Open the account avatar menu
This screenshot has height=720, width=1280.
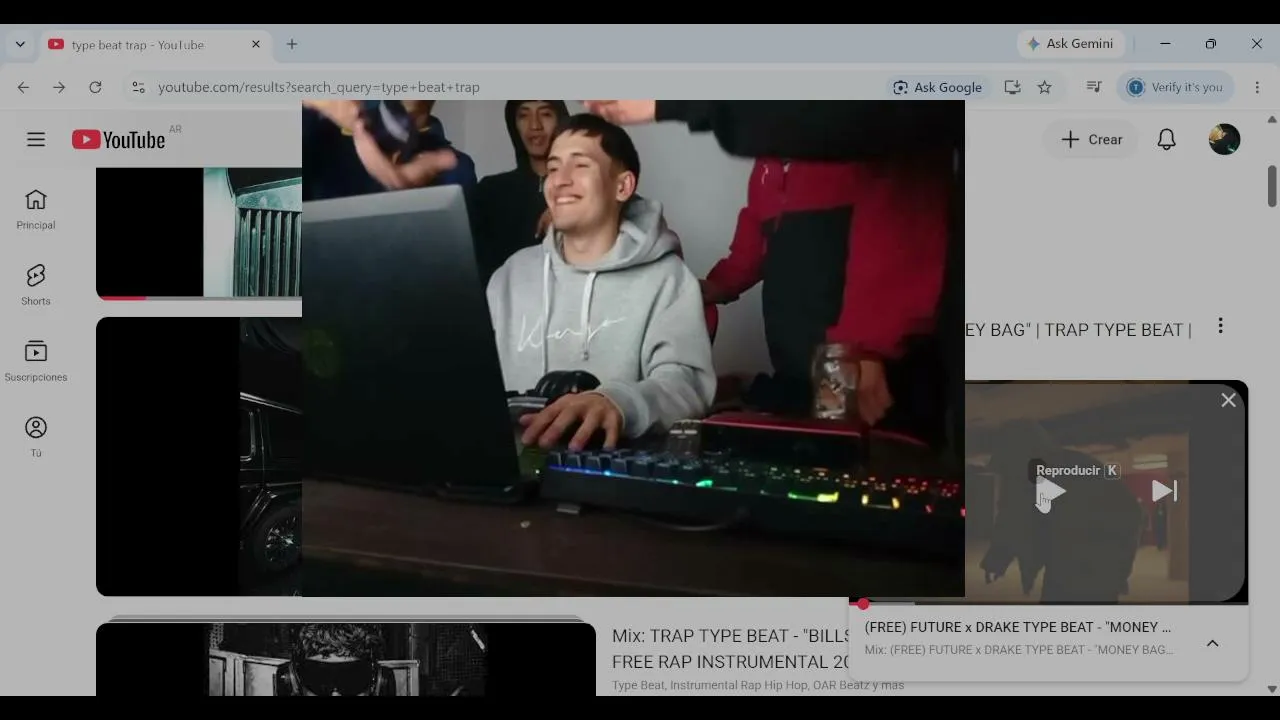coord(1224,139)
